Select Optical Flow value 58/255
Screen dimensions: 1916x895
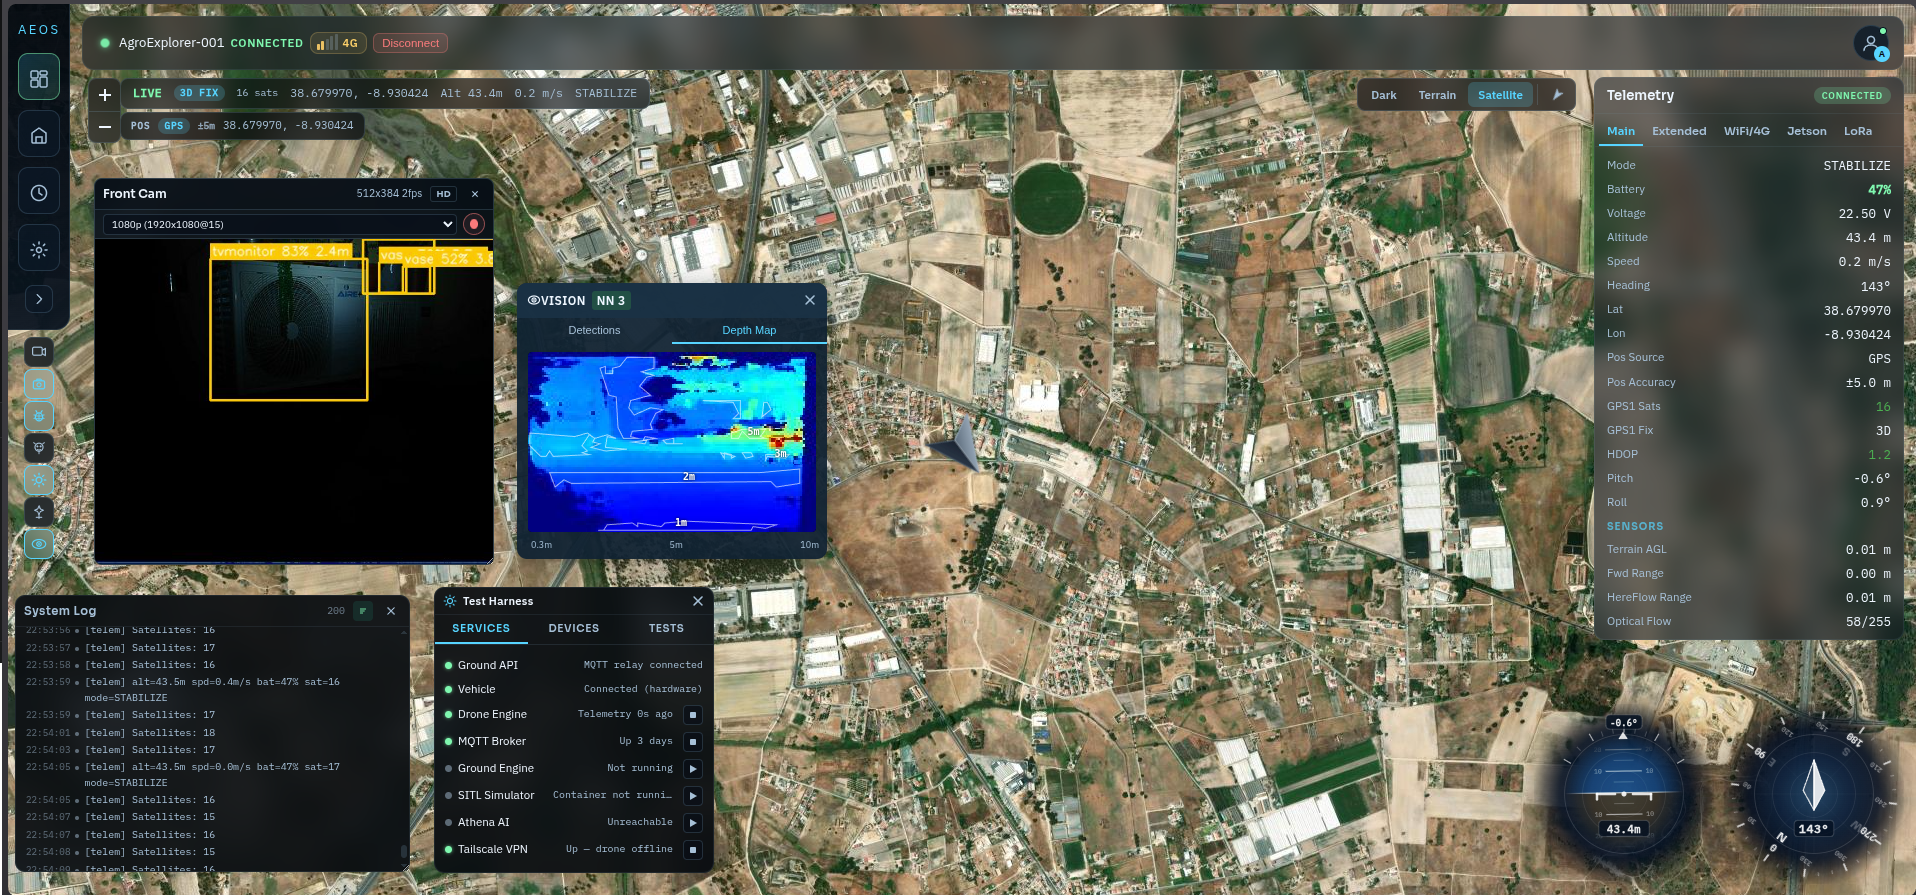(1868, 622)
